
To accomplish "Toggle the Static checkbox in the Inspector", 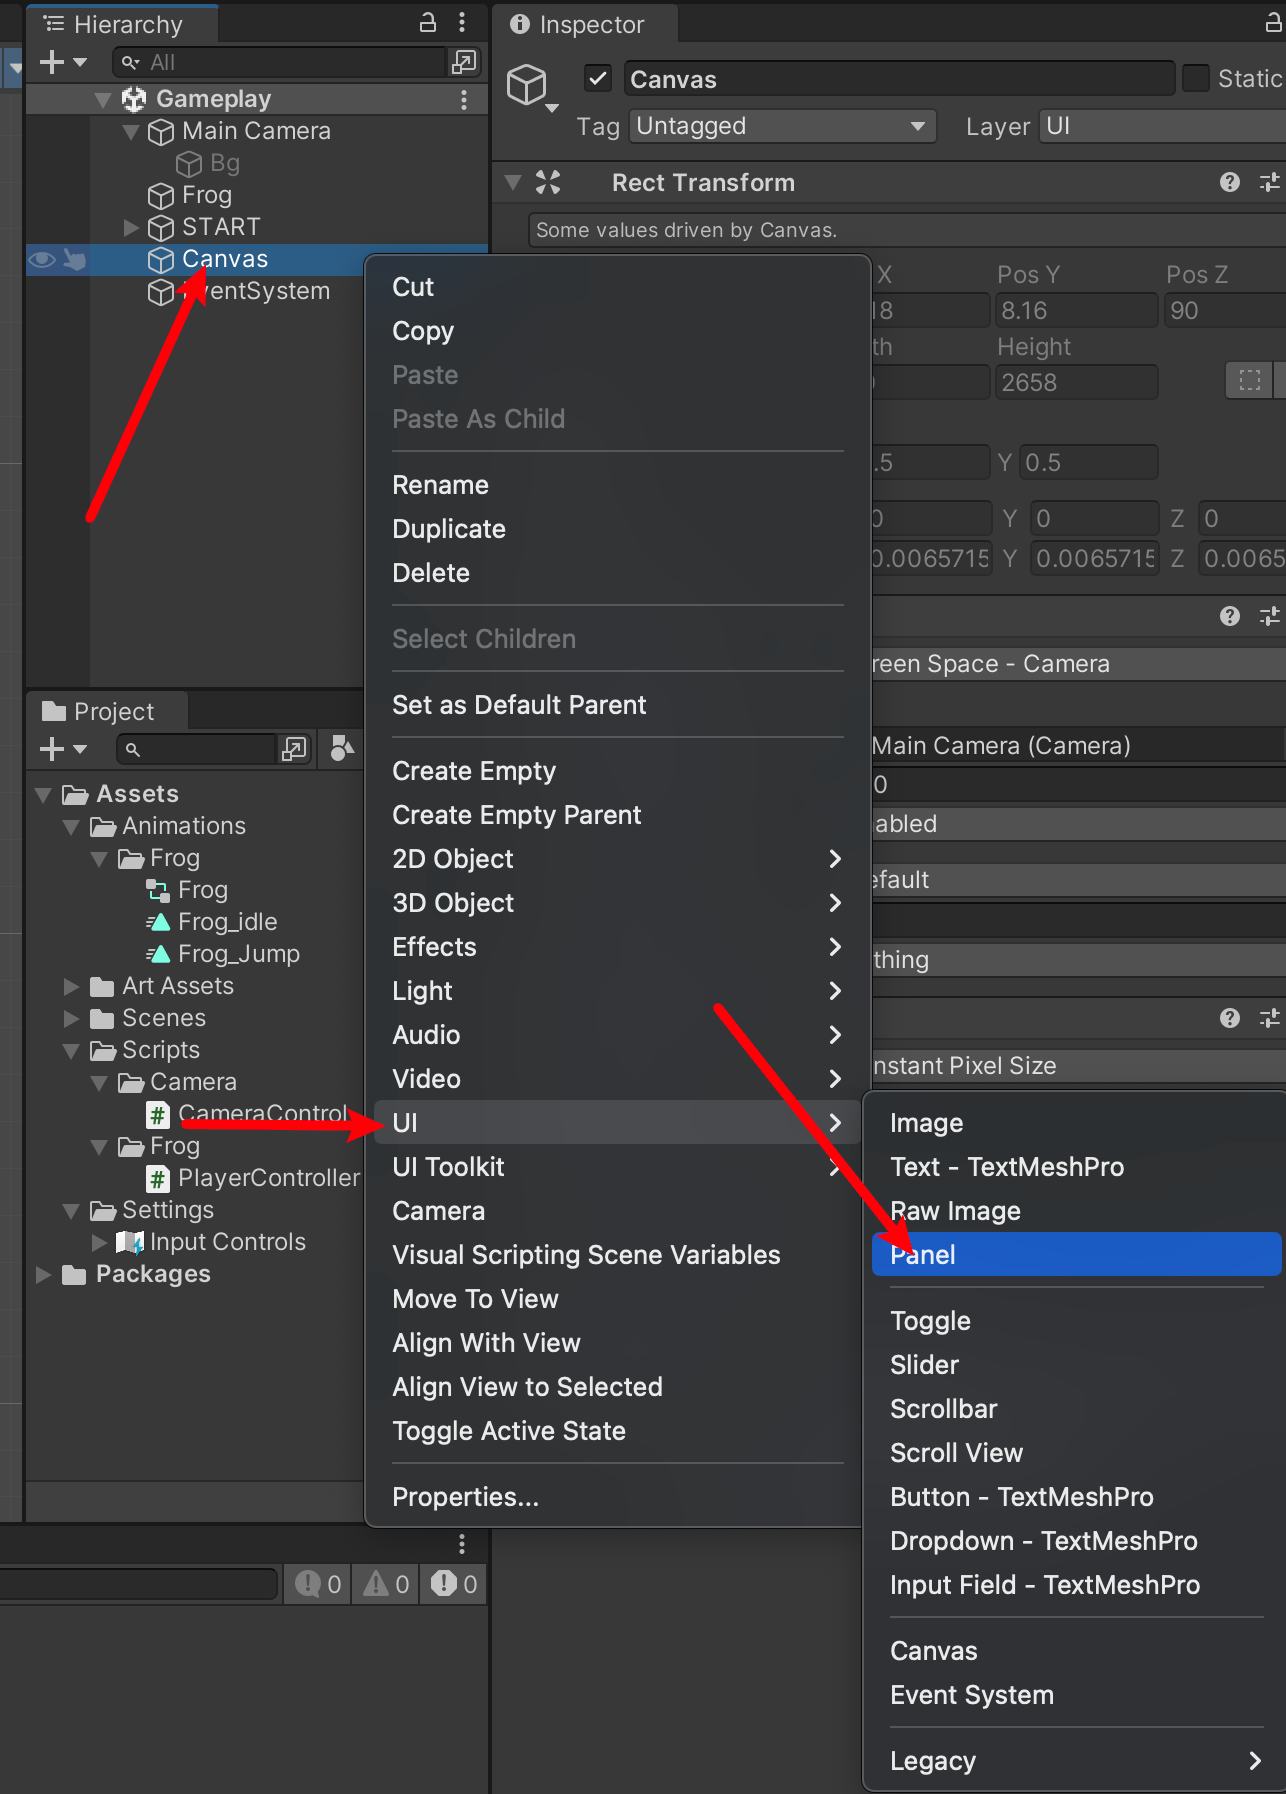I will click(1196, 78).
